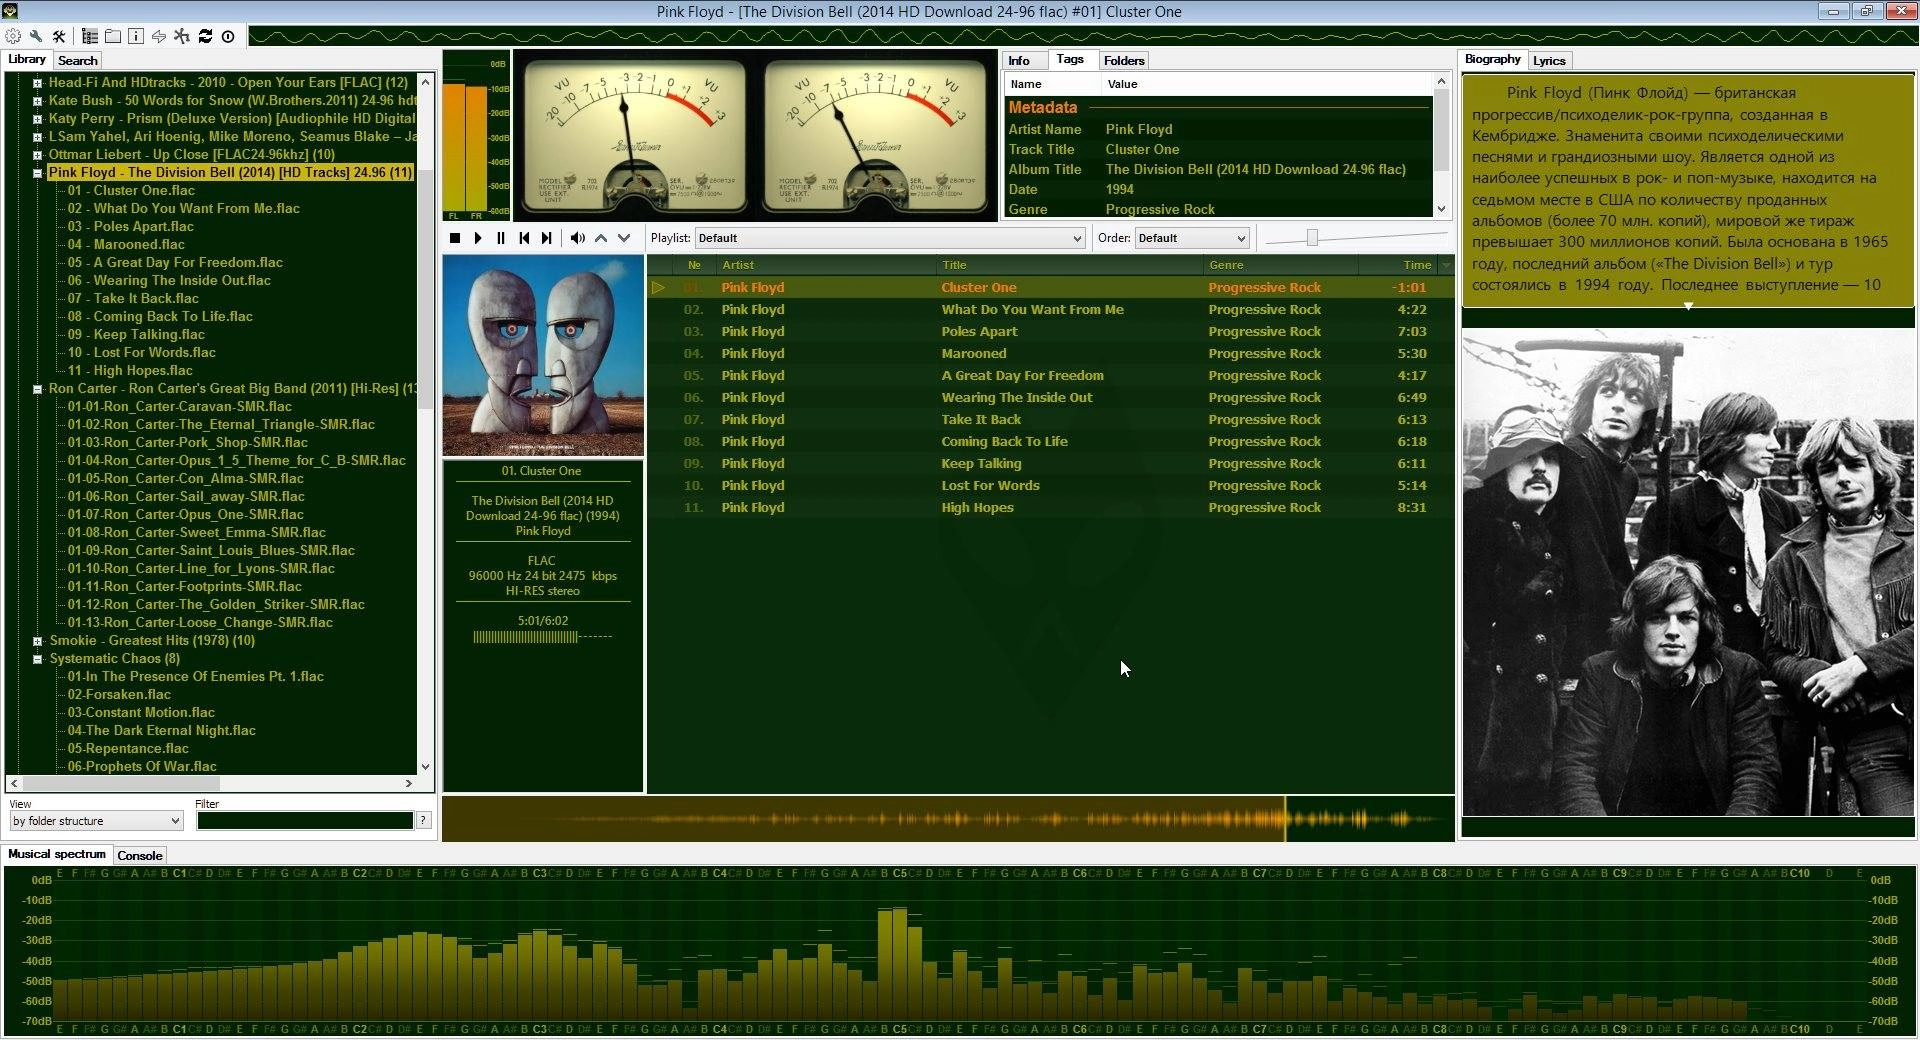
Task: Open the Console tab
Action: point(139,855)
